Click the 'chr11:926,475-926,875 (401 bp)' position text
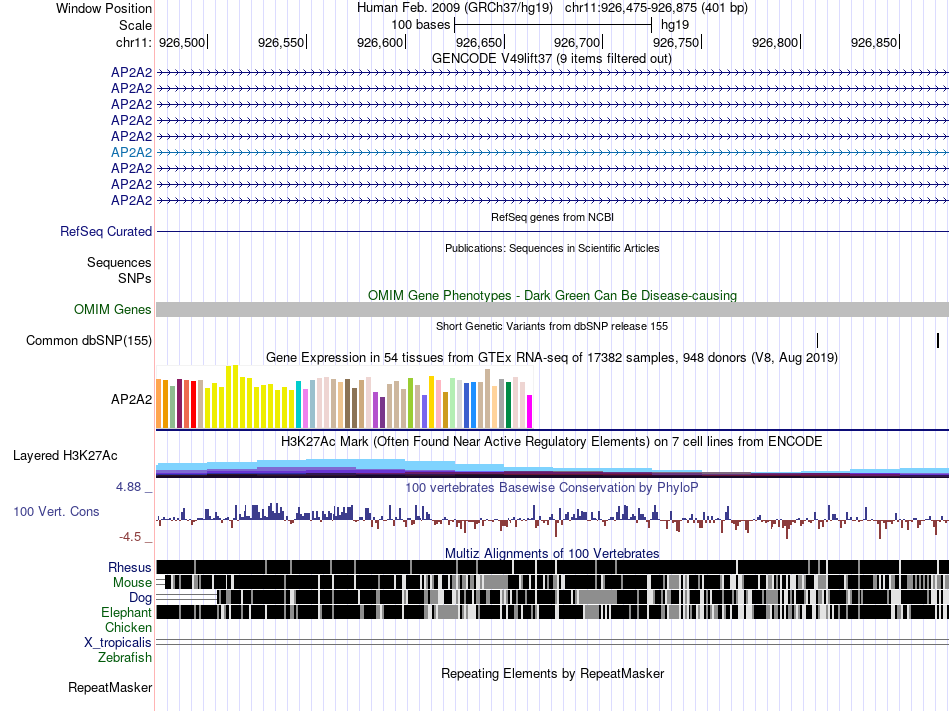Image resolution: width=950 pixels, height=711 pixels. (656, 8)
